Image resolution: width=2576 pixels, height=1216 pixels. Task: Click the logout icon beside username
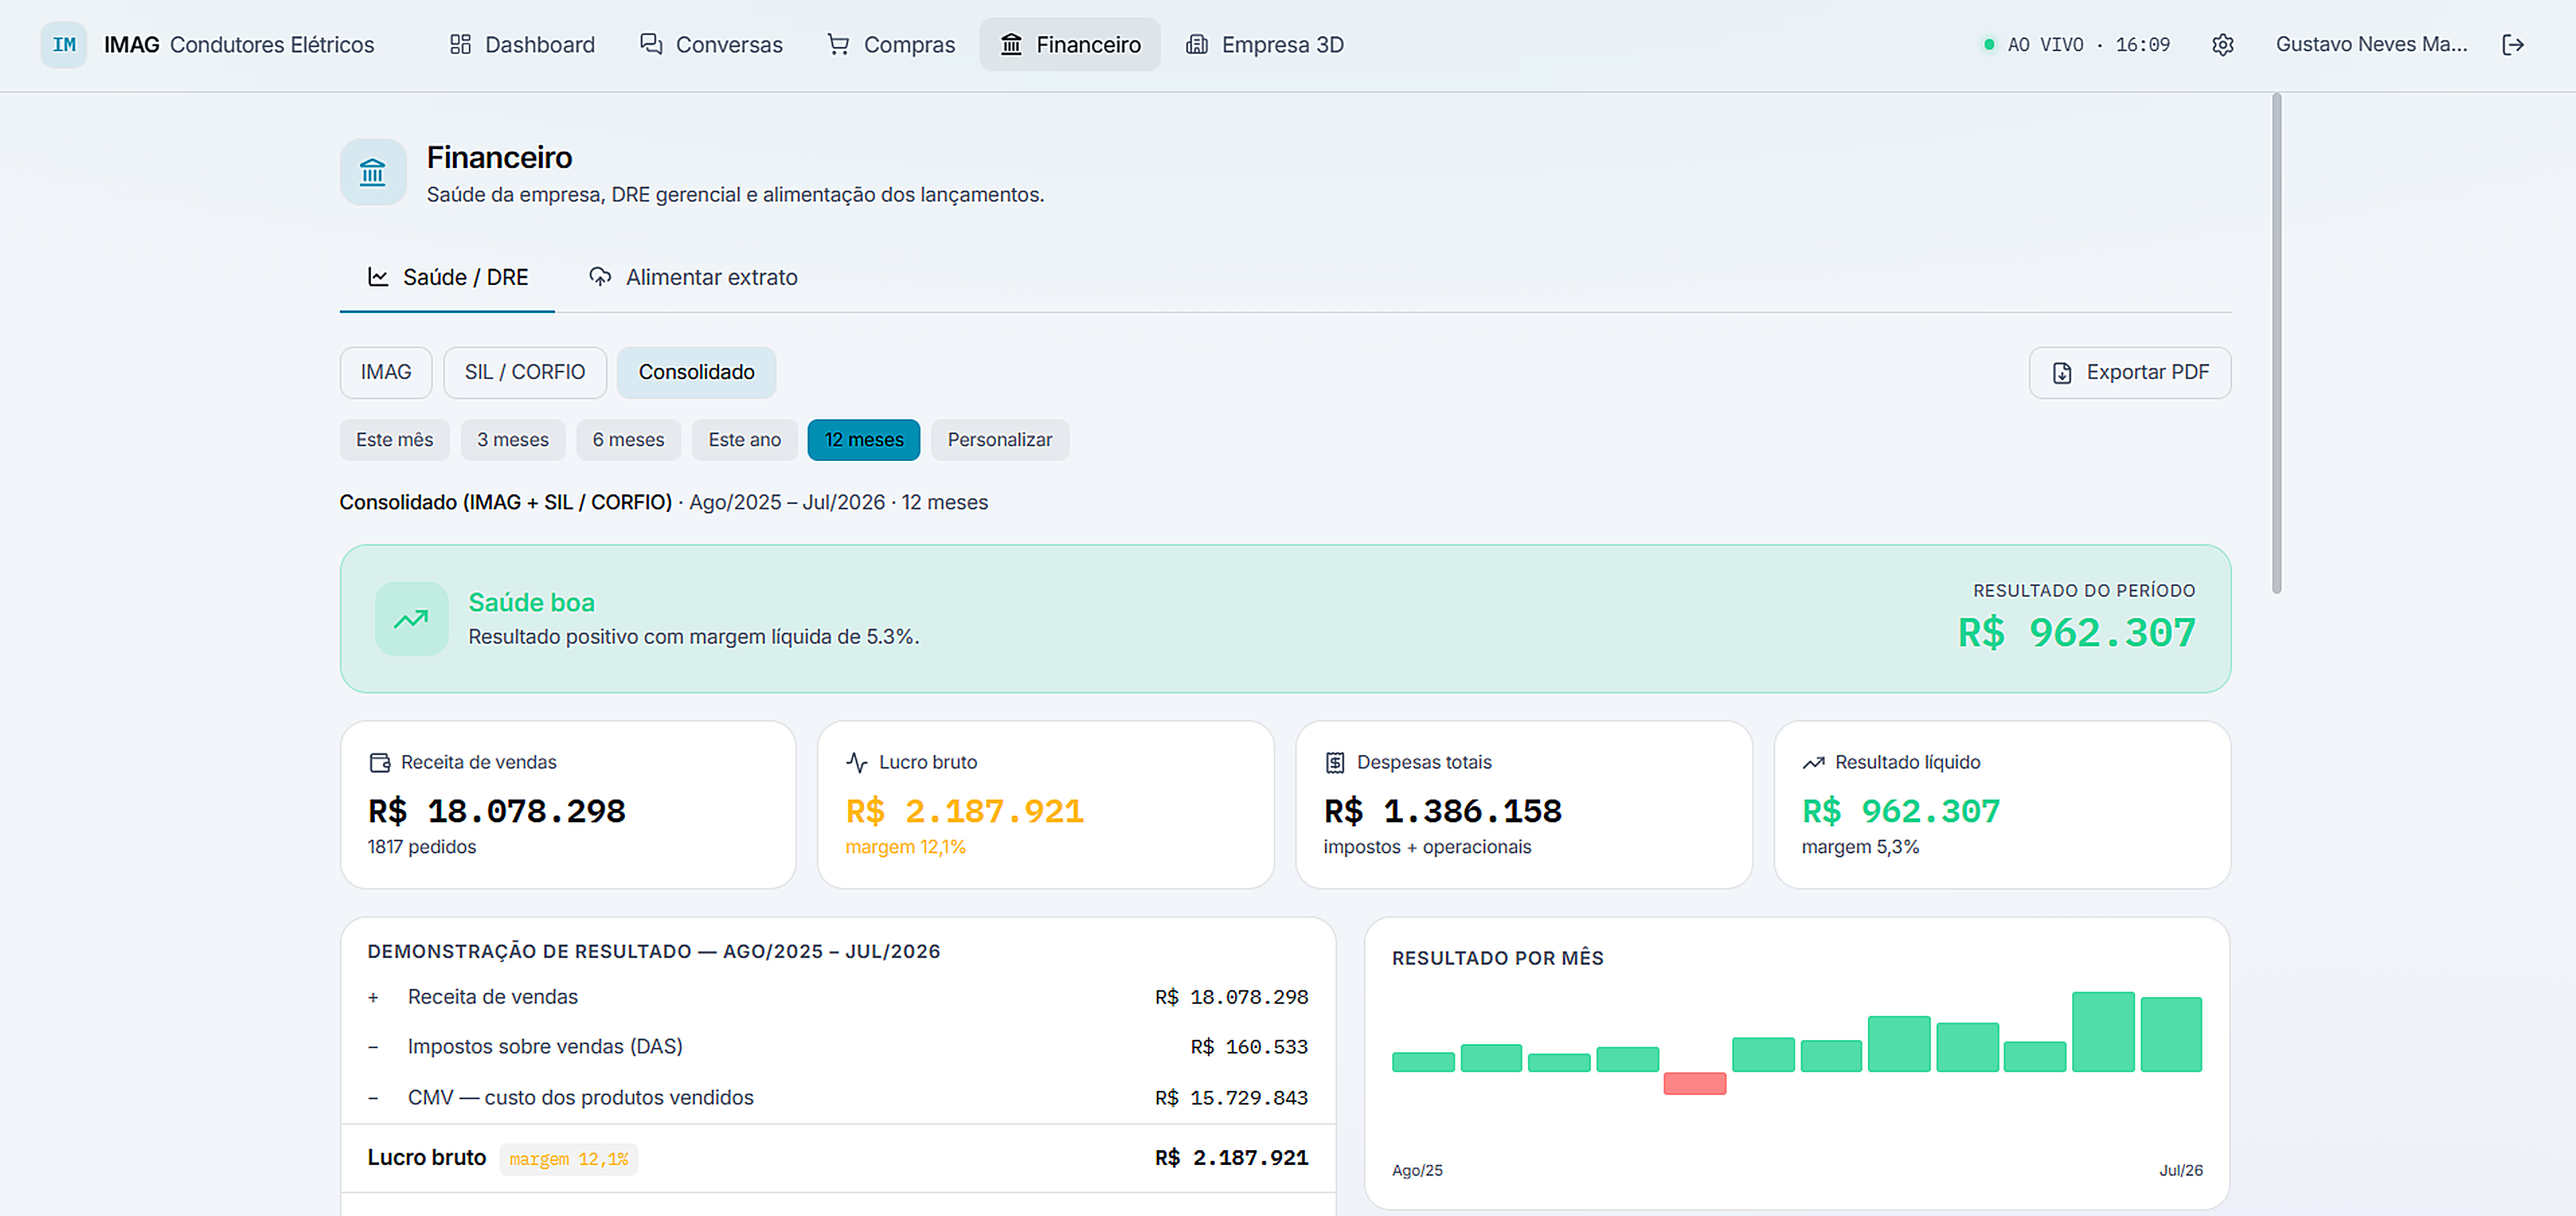click(x=2513, y=45)
